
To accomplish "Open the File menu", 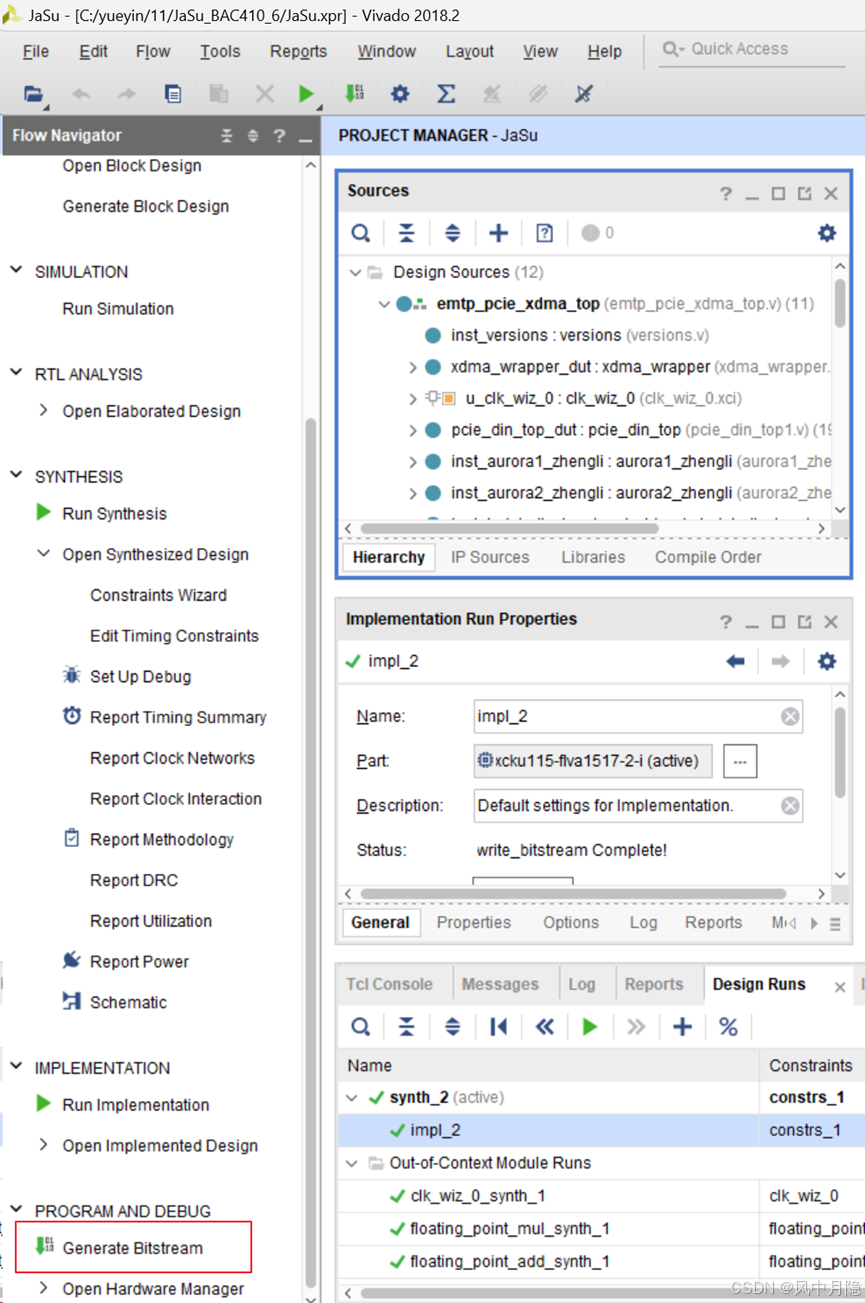I will [36, 51].
